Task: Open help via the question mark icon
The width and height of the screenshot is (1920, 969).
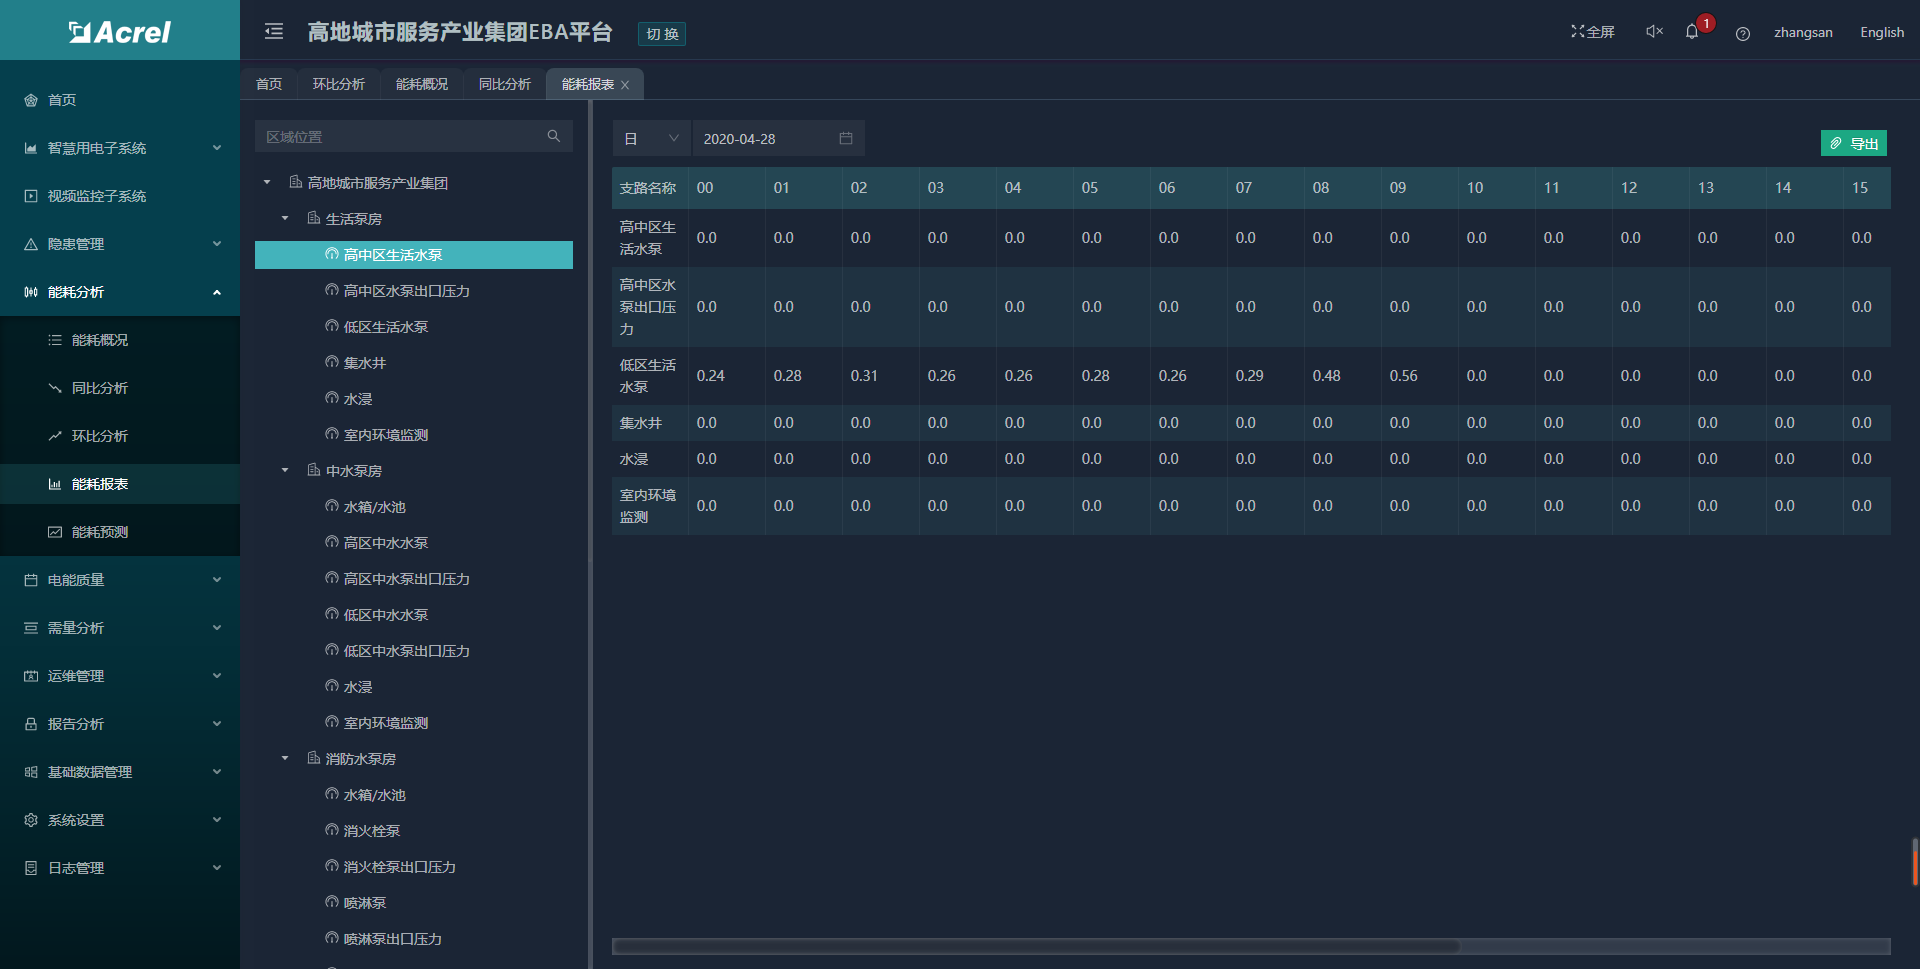Action: click(1743, 33)
